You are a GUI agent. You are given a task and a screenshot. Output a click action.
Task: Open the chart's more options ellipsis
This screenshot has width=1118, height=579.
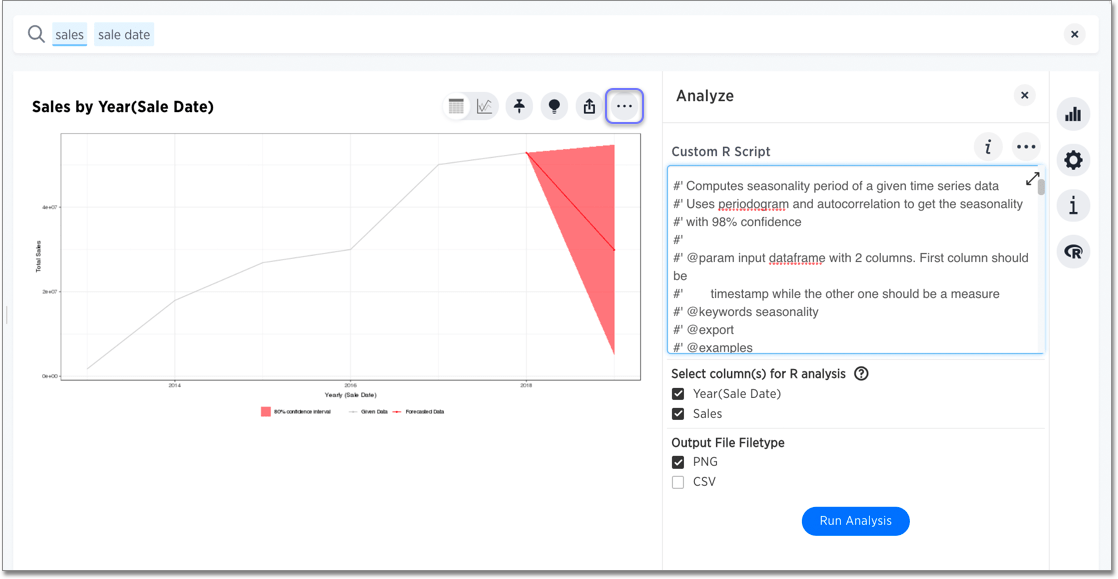[x=624, y=106]
